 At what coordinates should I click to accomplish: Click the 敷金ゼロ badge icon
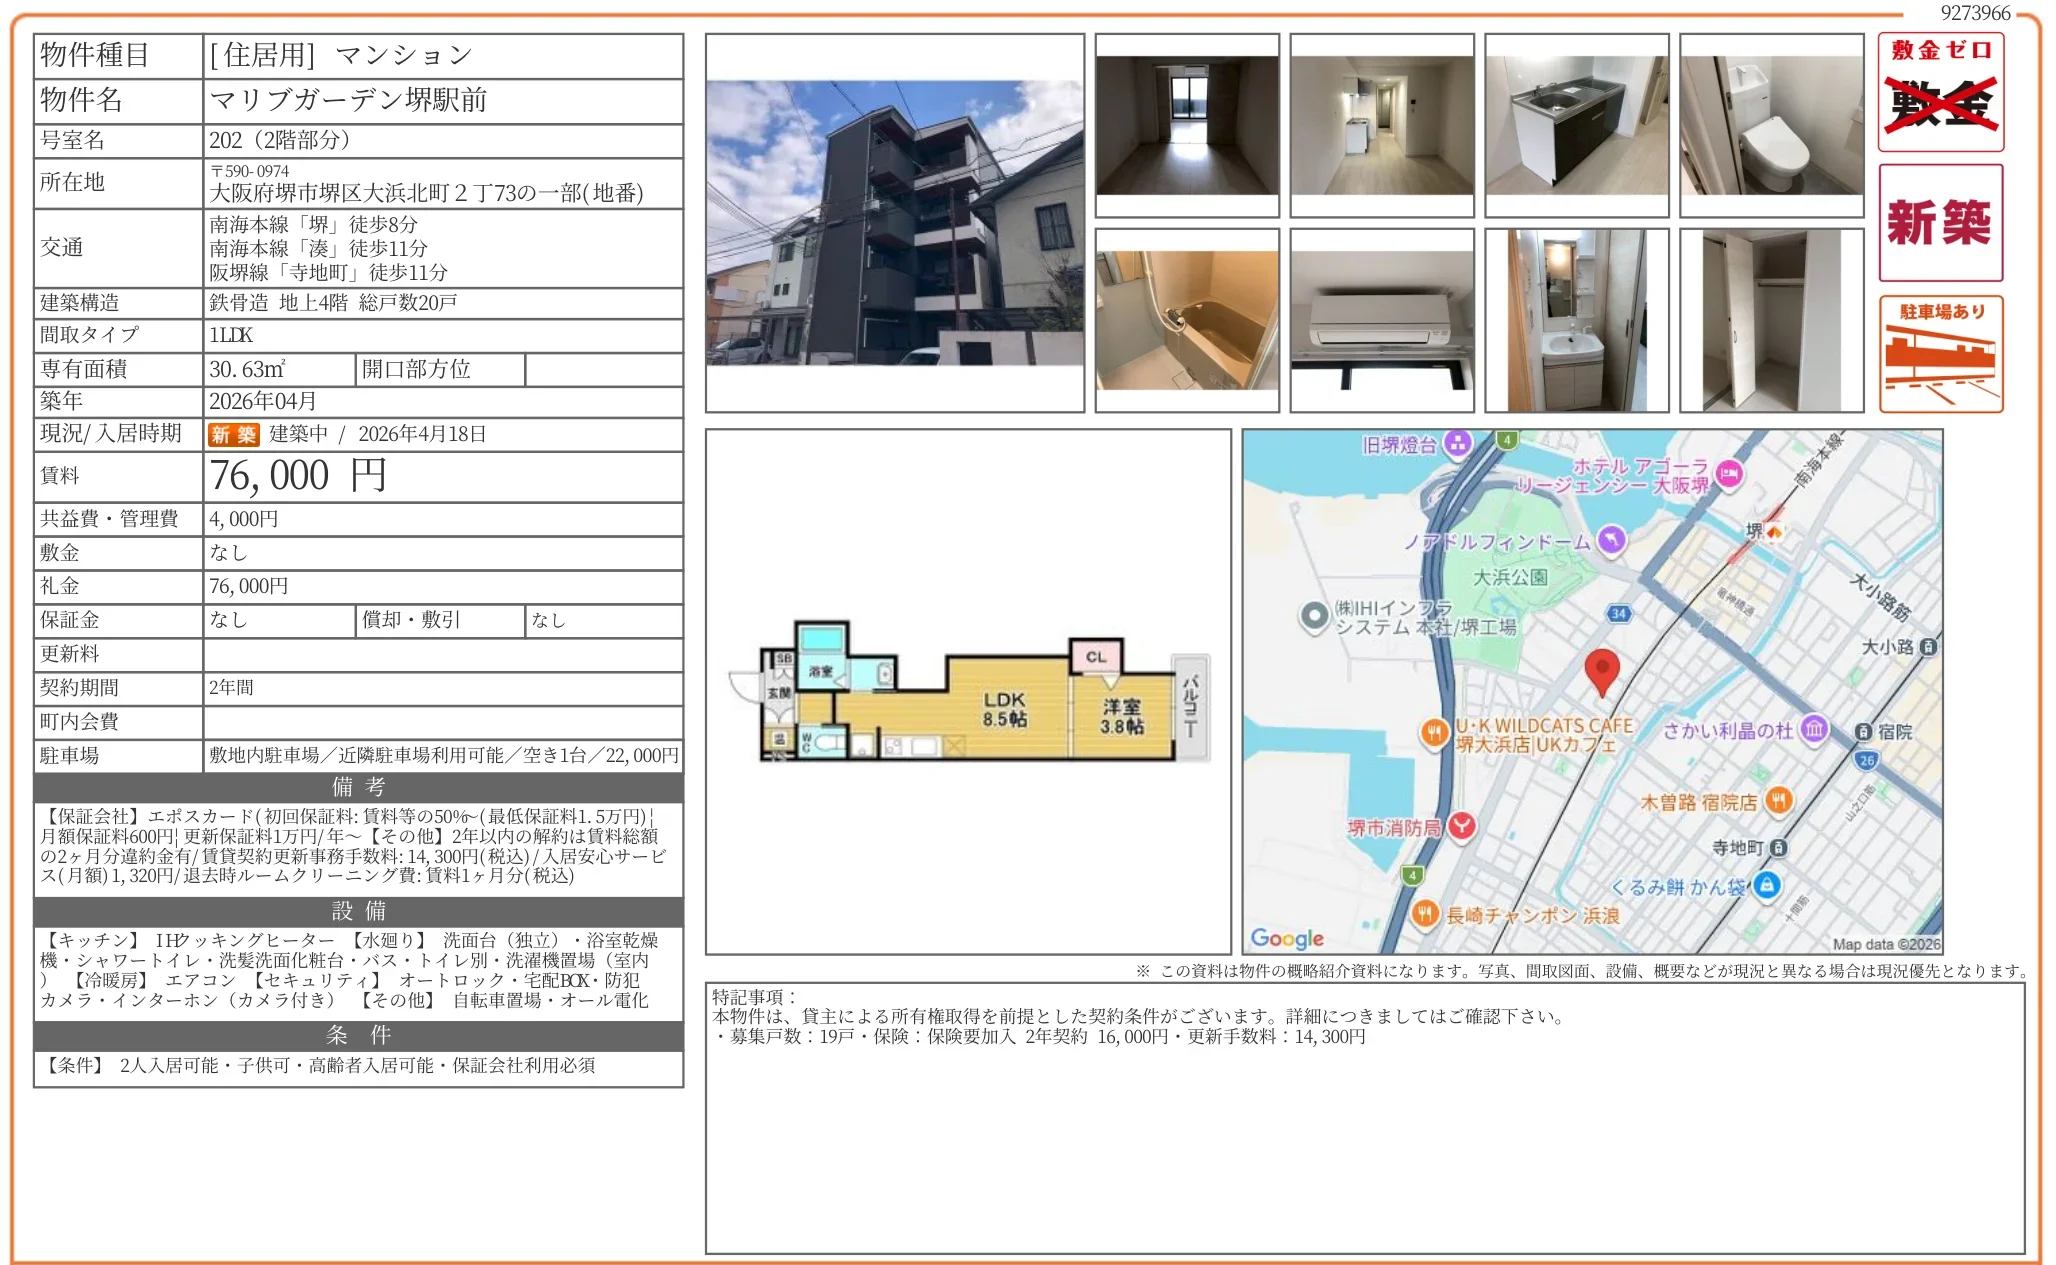coord(1939,92)
